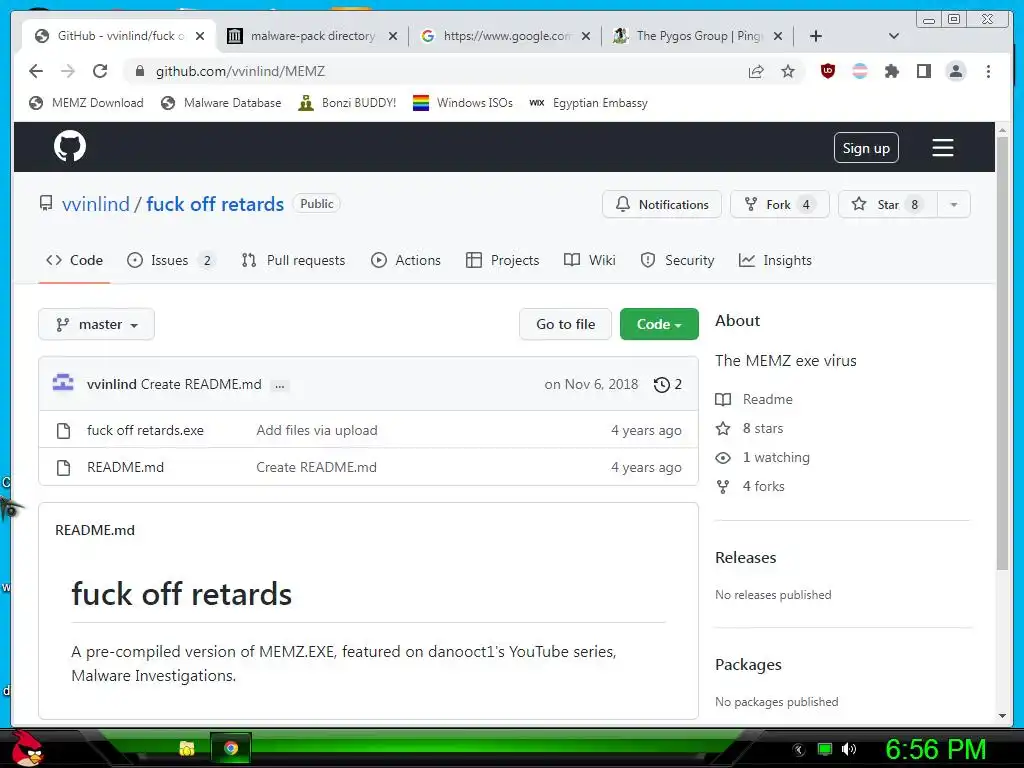The width and height of the screenshot is (1024, 768).
Task: Open the uBlock Origin extension icon
Action: (828, 71)
